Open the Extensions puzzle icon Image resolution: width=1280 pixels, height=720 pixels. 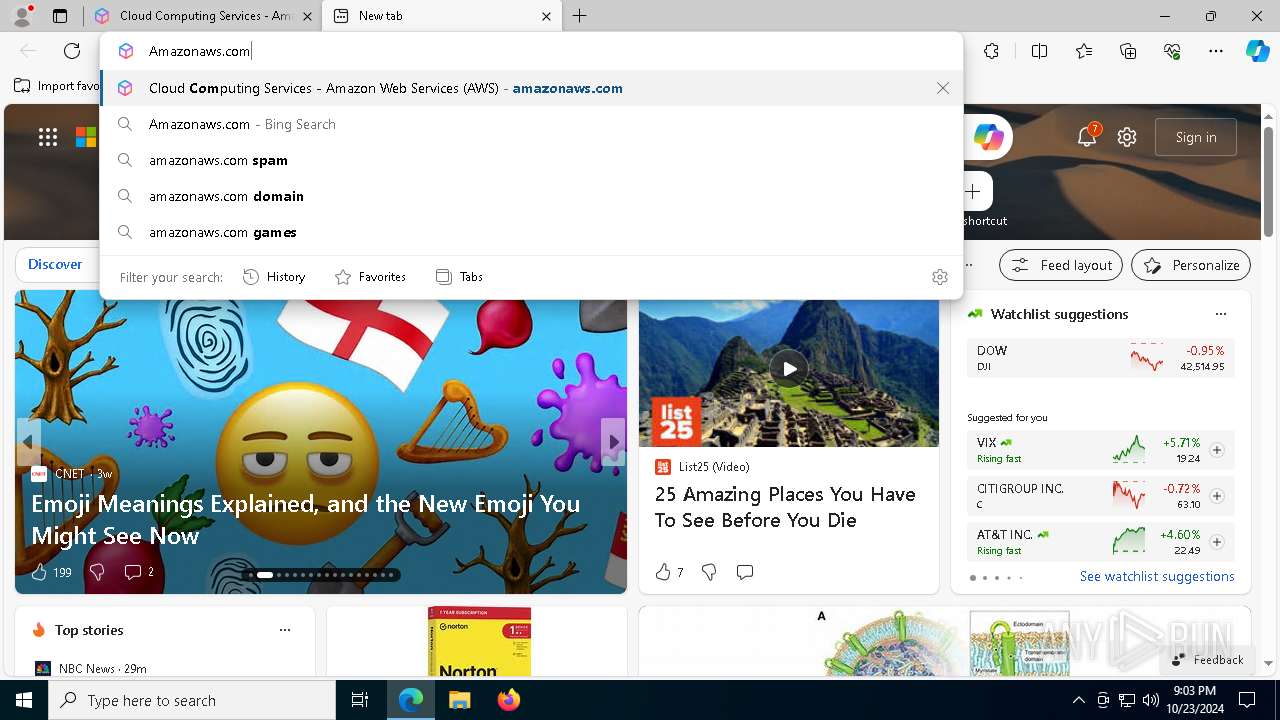pyautogui.click(x=991, y=51)
